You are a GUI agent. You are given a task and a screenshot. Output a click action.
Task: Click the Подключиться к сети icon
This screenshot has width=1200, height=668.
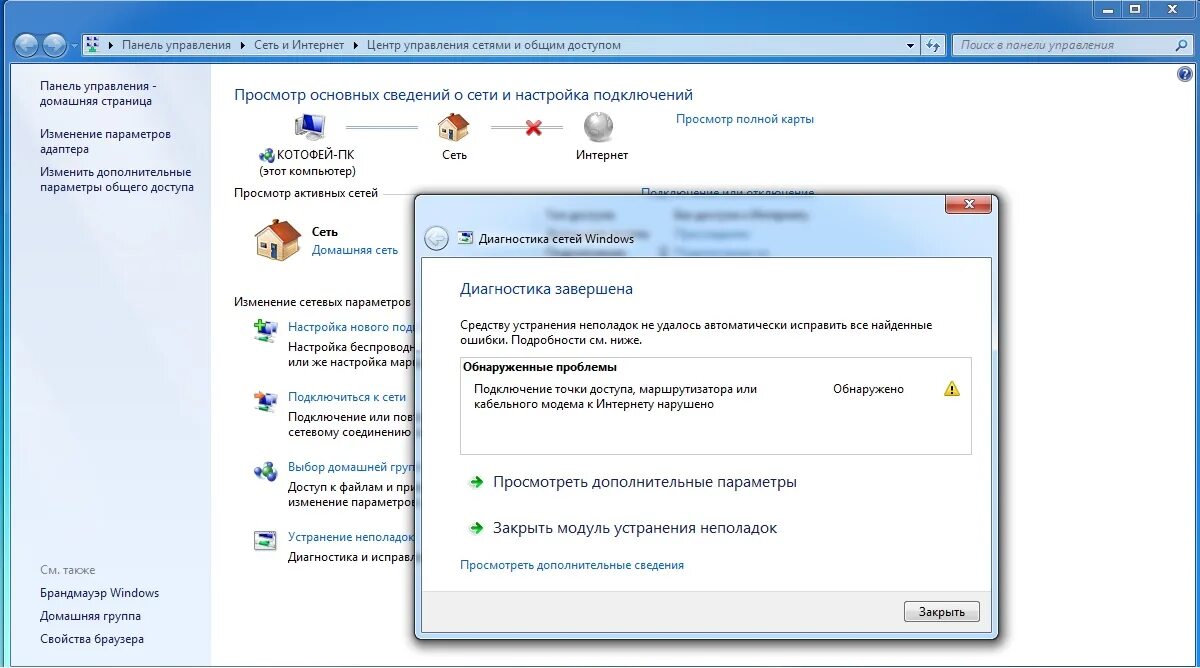[x=265, y=401]
